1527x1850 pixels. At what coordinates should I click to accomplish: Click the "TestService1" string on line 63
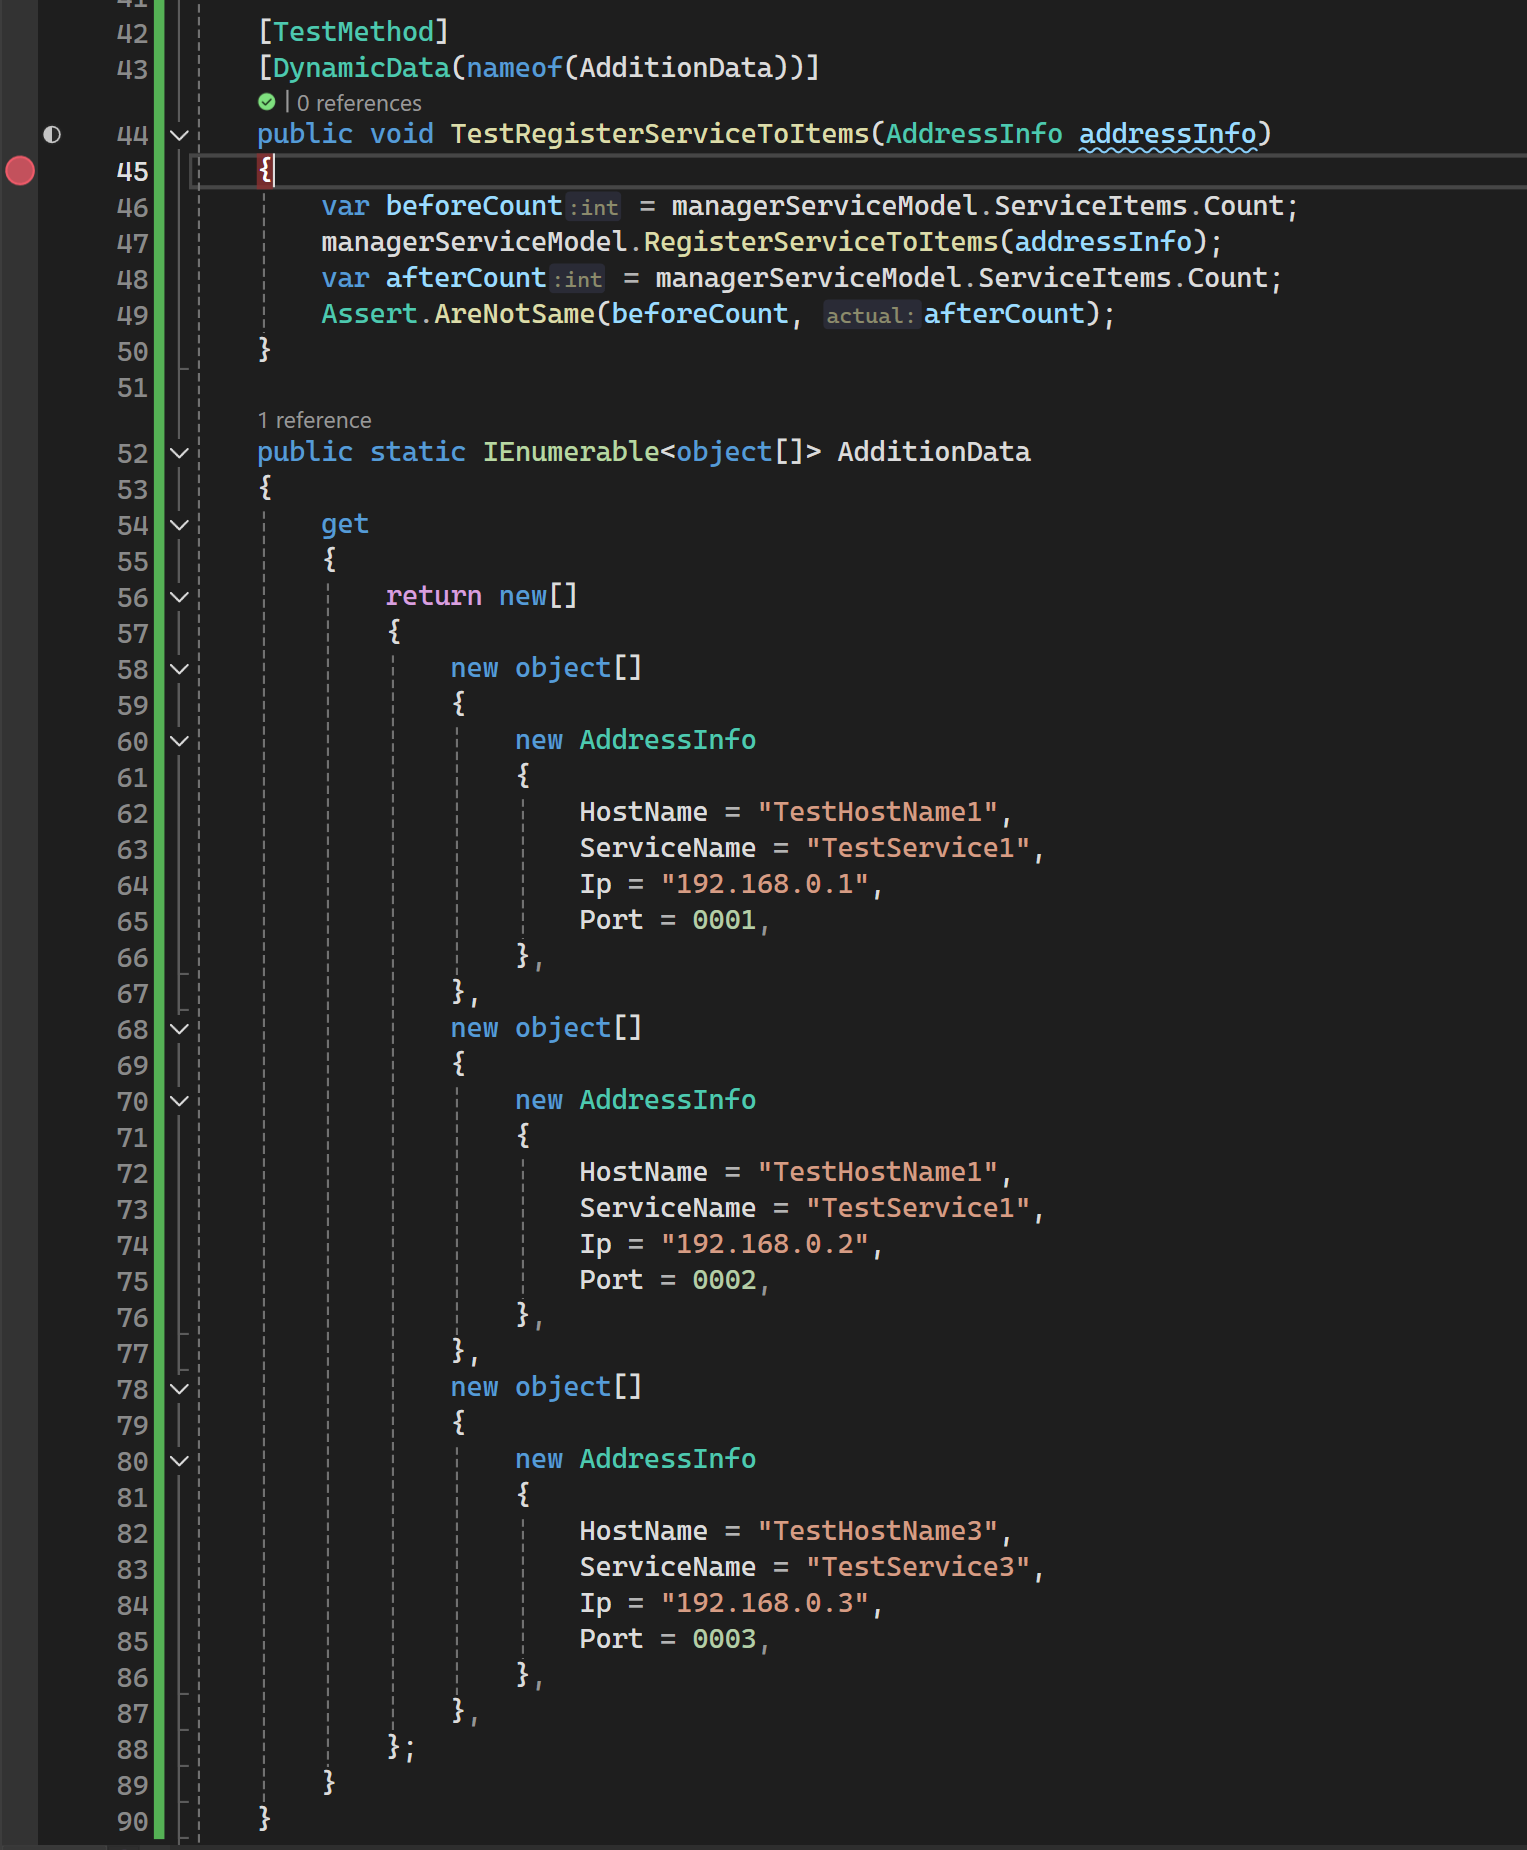(x=918, y=848)
